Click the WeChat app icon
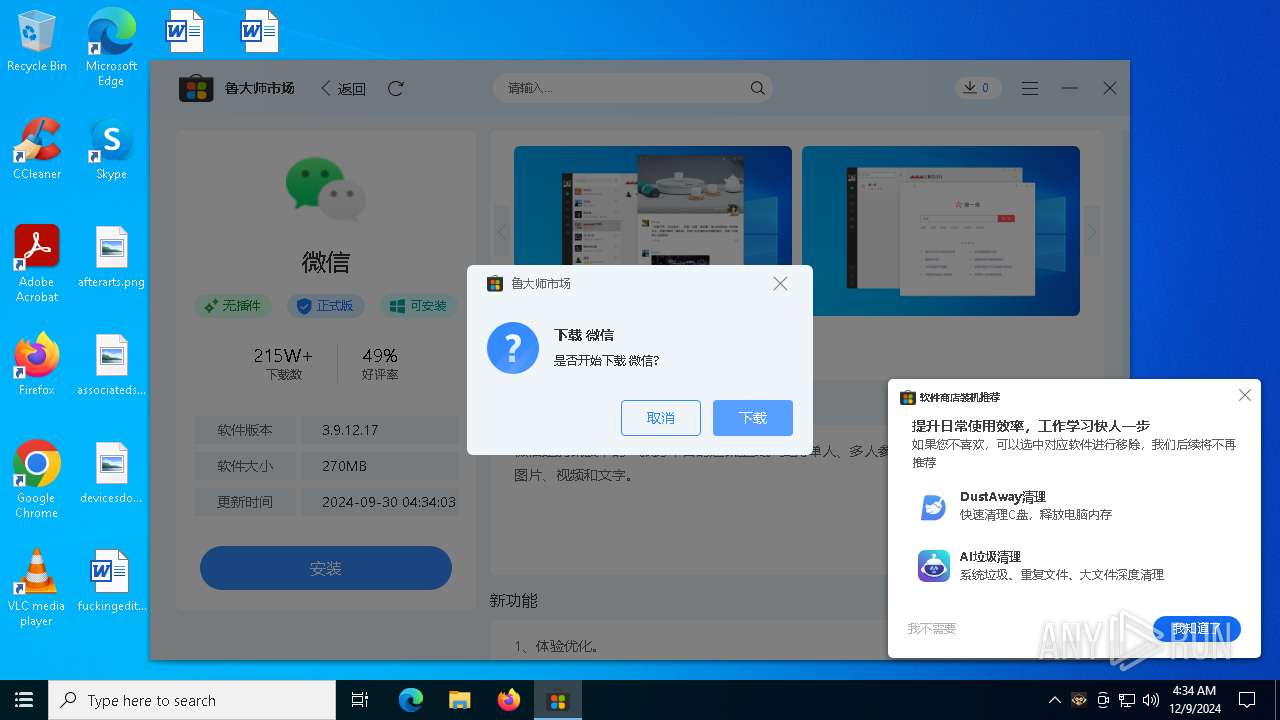Viewport: 1280px width, 720px height. point(326,188)
